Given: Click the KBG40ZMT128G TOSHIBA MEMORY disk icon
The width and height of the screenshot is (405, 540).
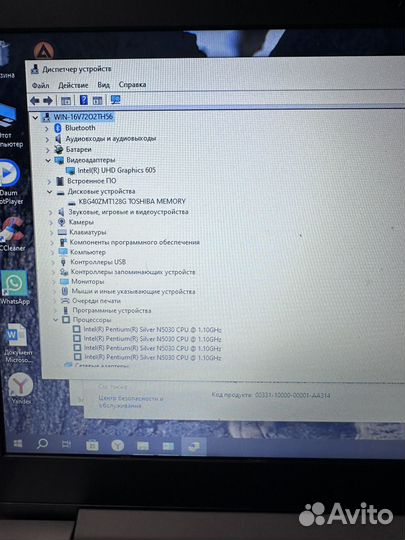Looking at the screenshot, I should coord(72,202).
